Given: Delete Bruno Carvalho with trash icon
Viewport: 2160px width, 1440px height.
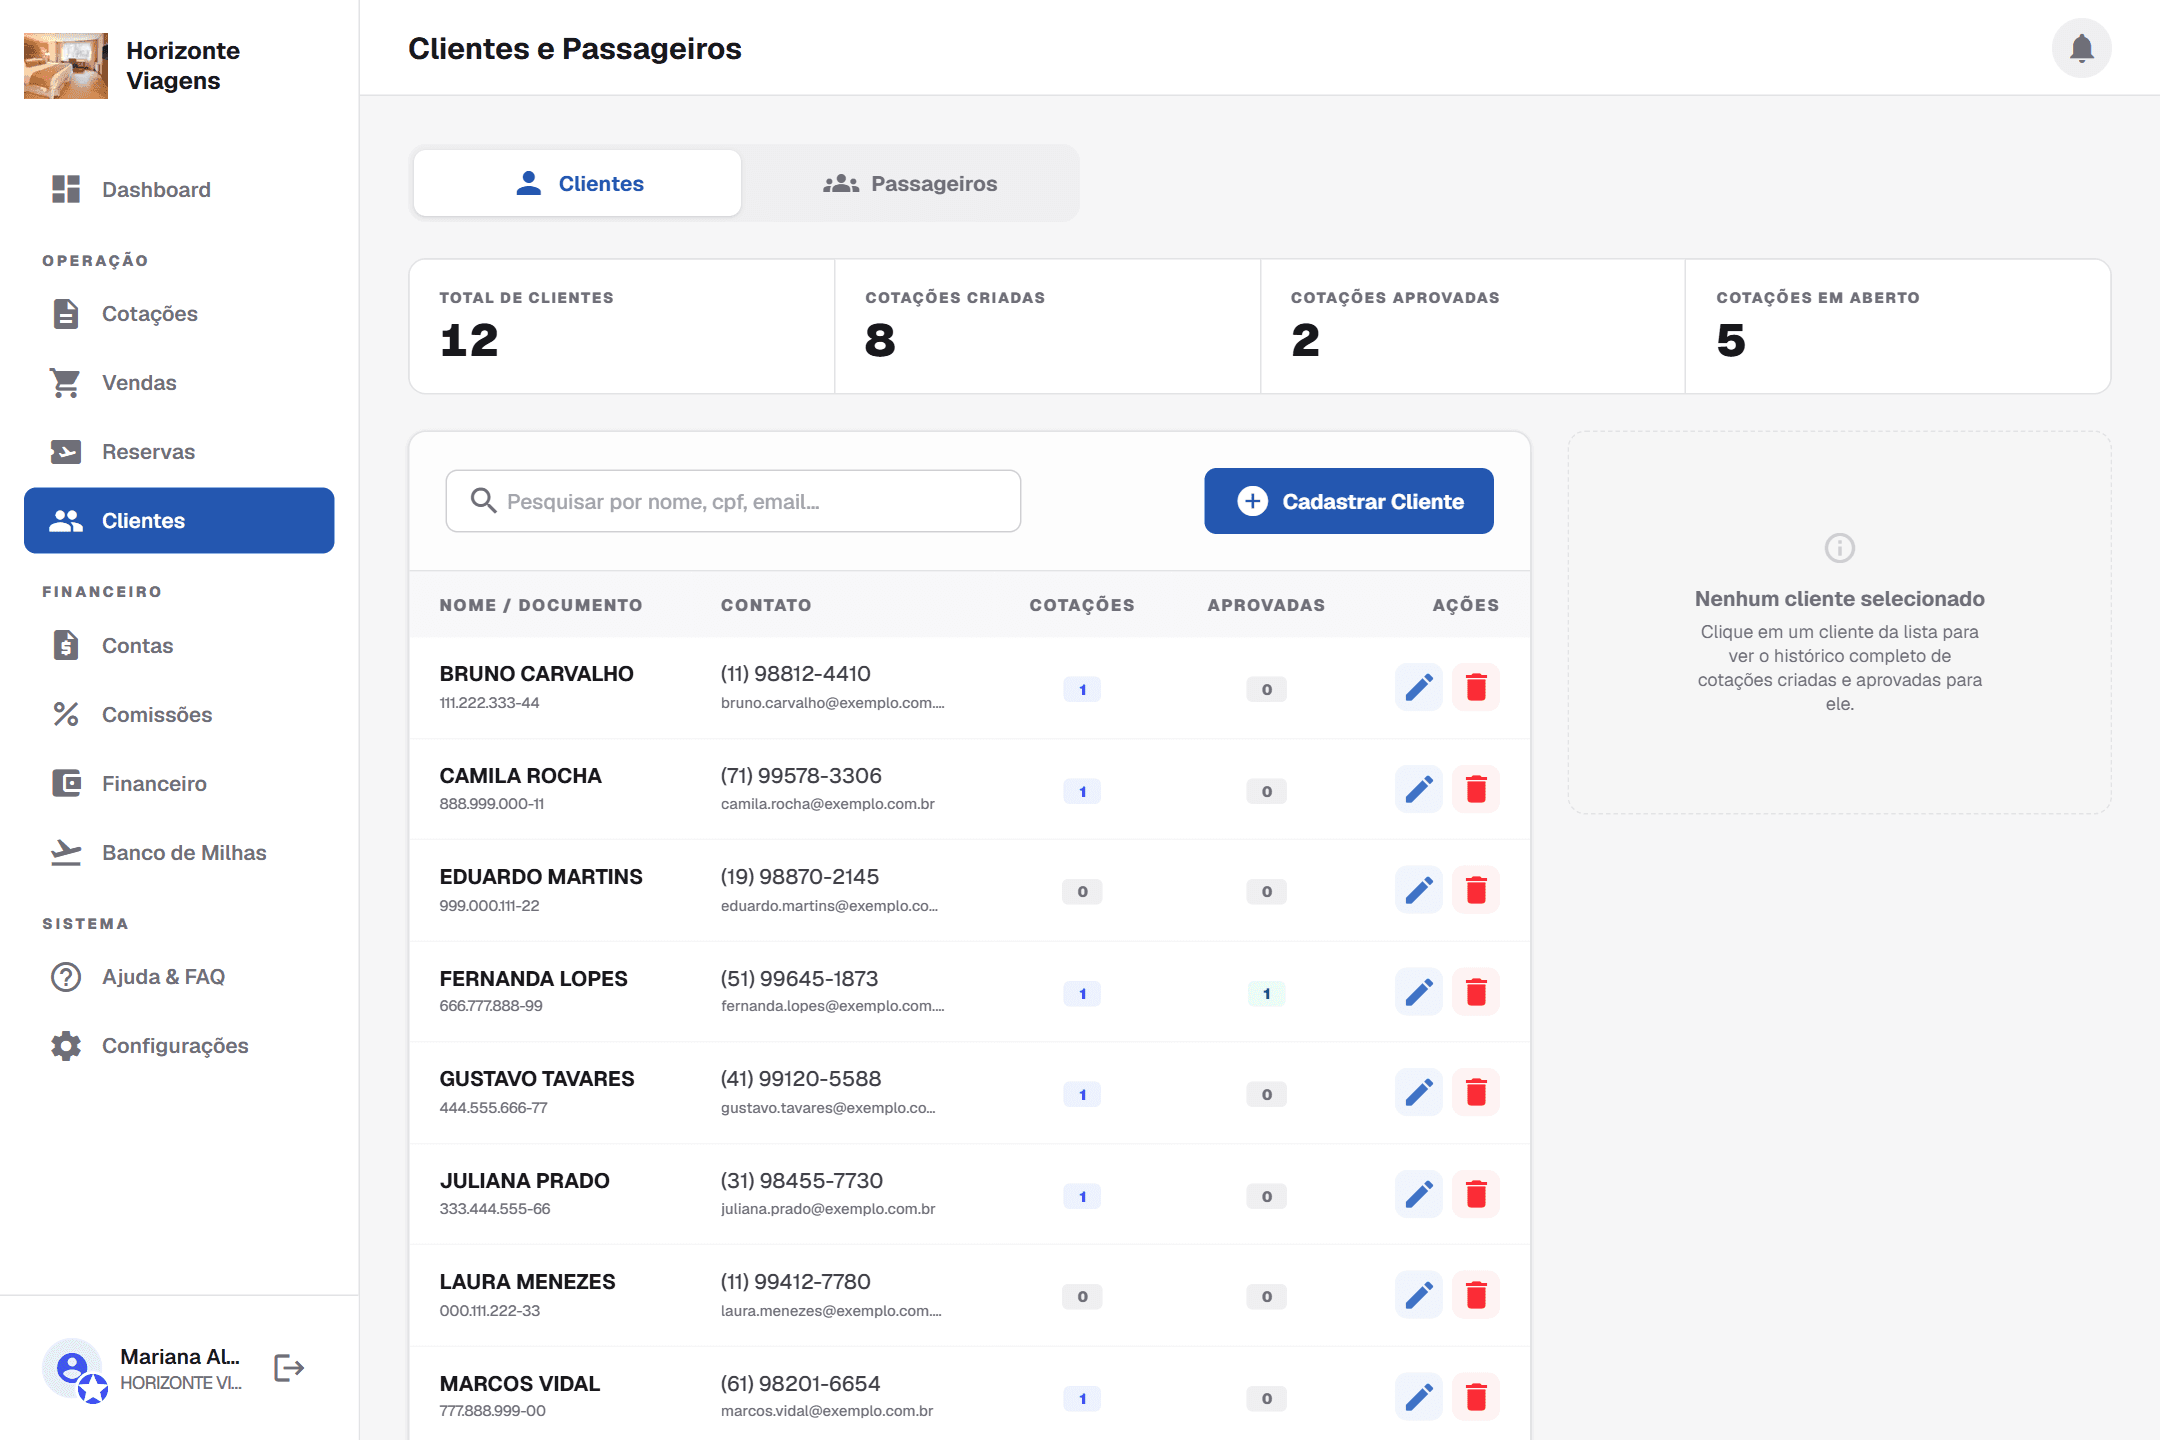Looking at the screenshot, I should coord(1476,688).
